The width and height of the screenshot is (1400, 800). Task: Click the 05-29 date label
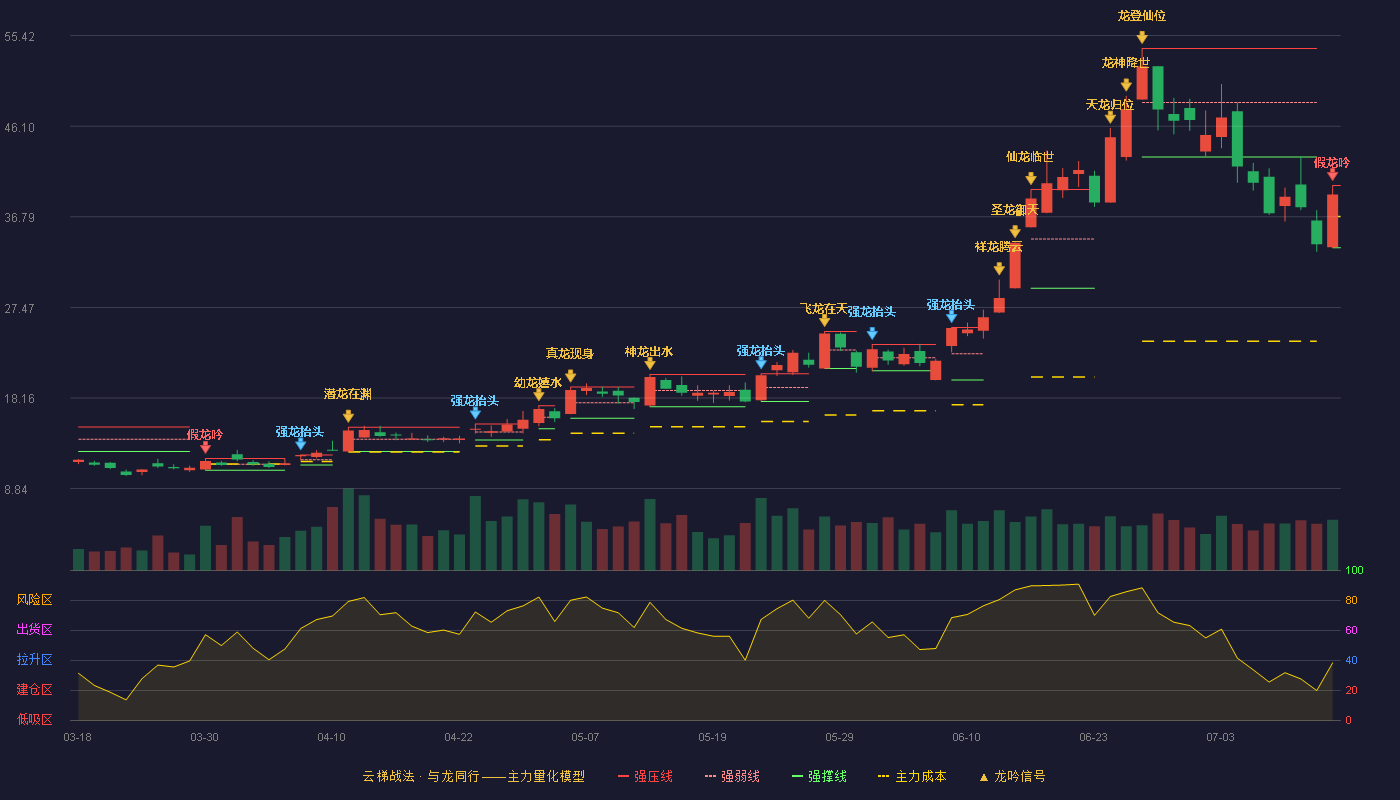(839, 737)
